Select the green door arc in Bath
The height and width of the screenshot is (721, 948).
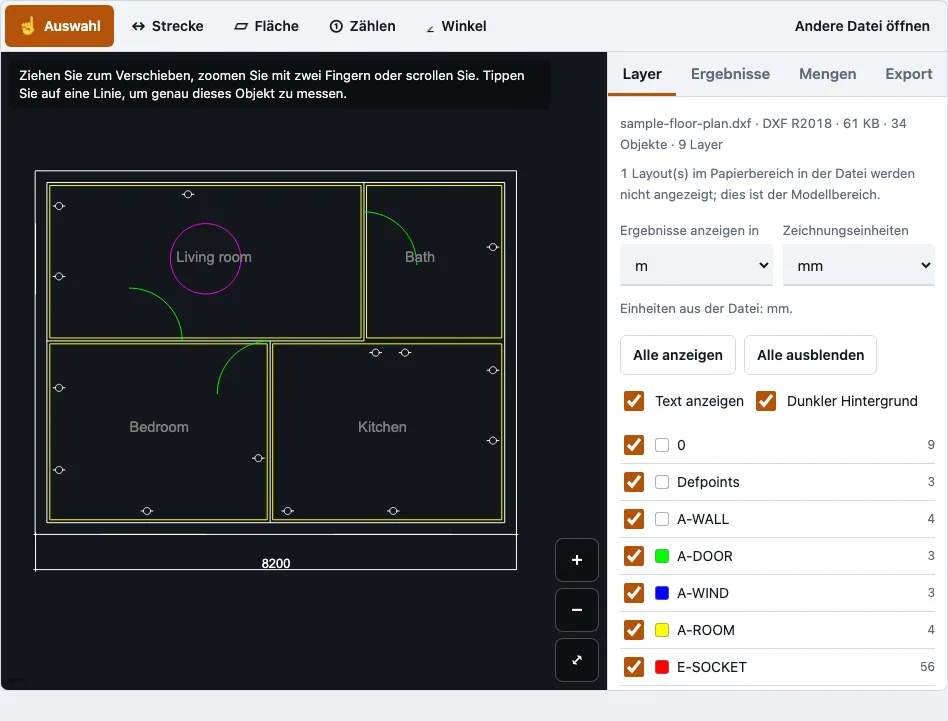(401, 227)
